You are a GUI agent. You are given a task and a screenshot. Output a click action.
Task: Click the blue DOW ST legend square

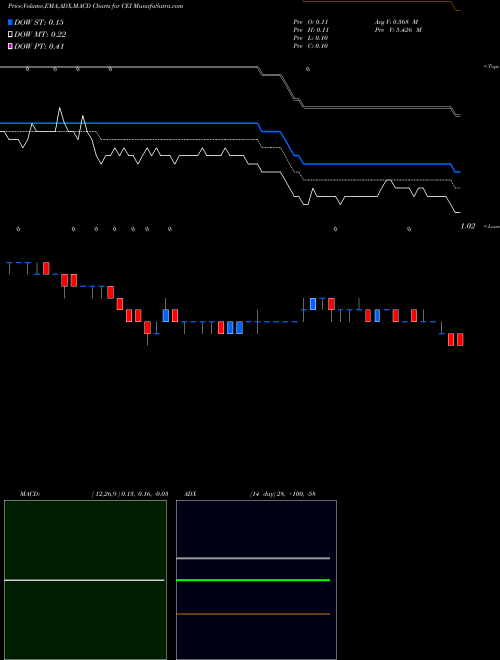tap(10, 22)
